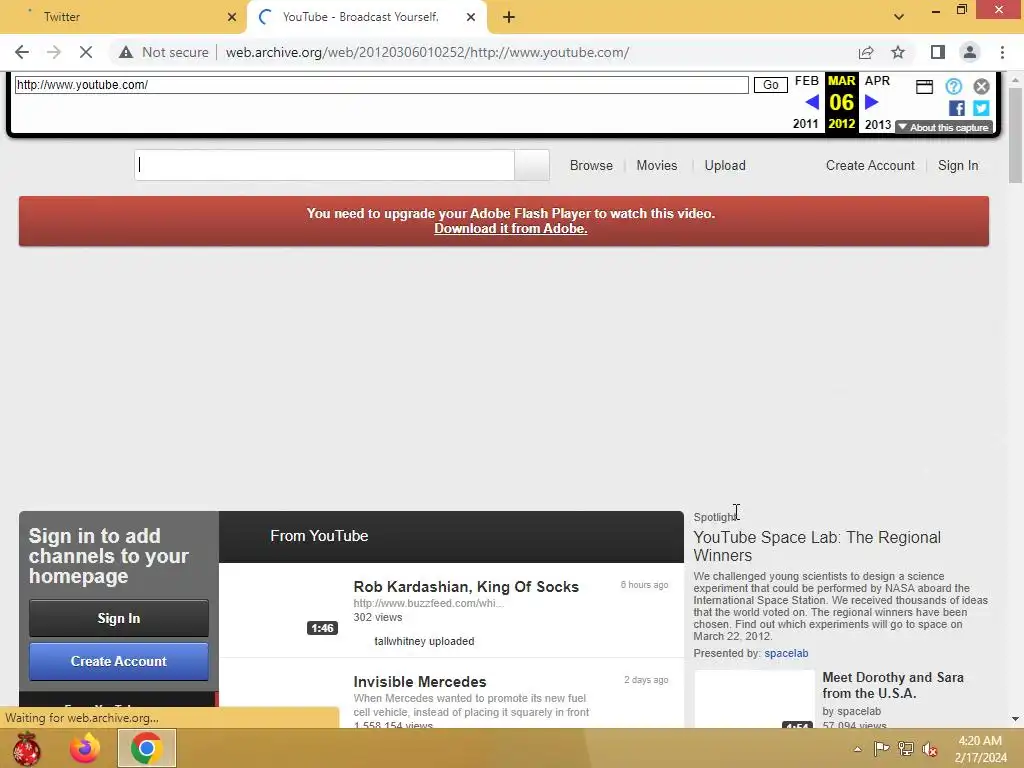This screenshot has height=768, width=1024.
Task: Share capture on Twitter
Action: tap(981, 108)
